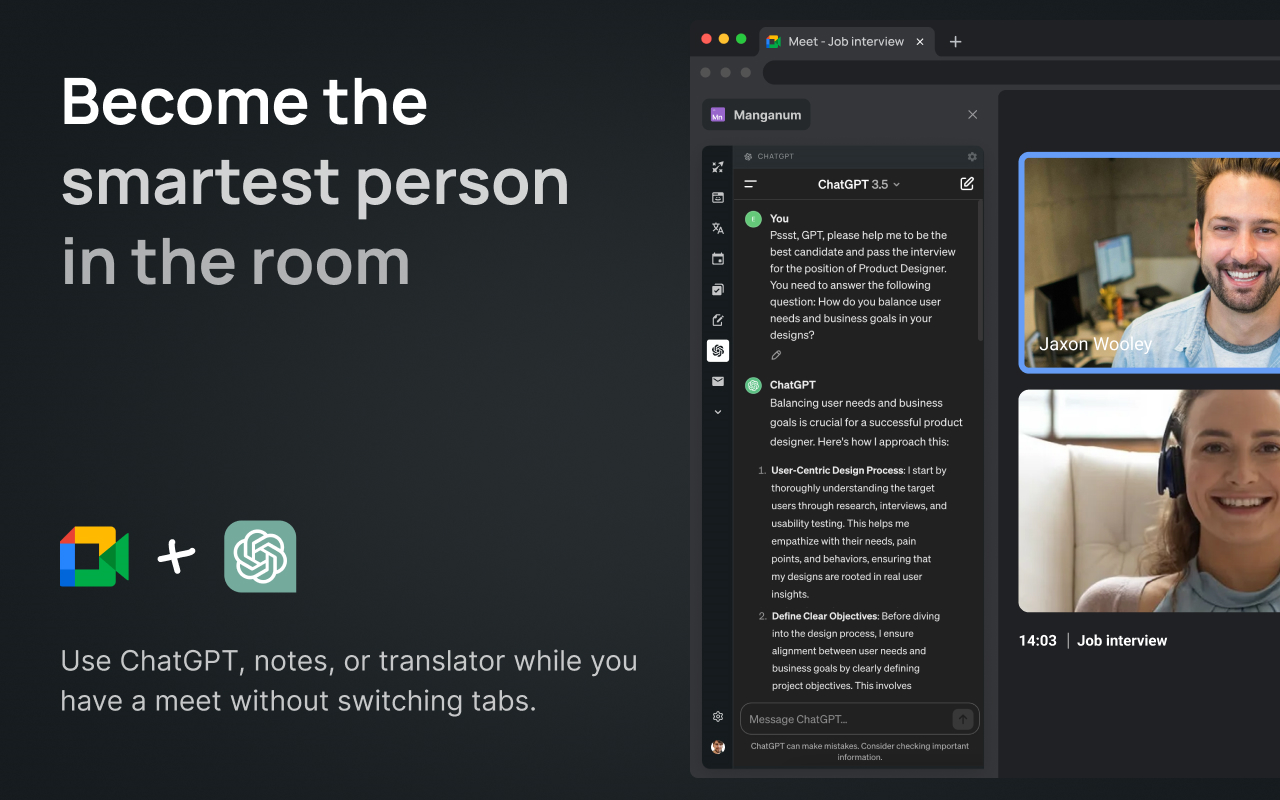The width and height of the screenshot is (1280, 800).
Task: Open the checklist tasks icon in sidebar
Action: 717,290
